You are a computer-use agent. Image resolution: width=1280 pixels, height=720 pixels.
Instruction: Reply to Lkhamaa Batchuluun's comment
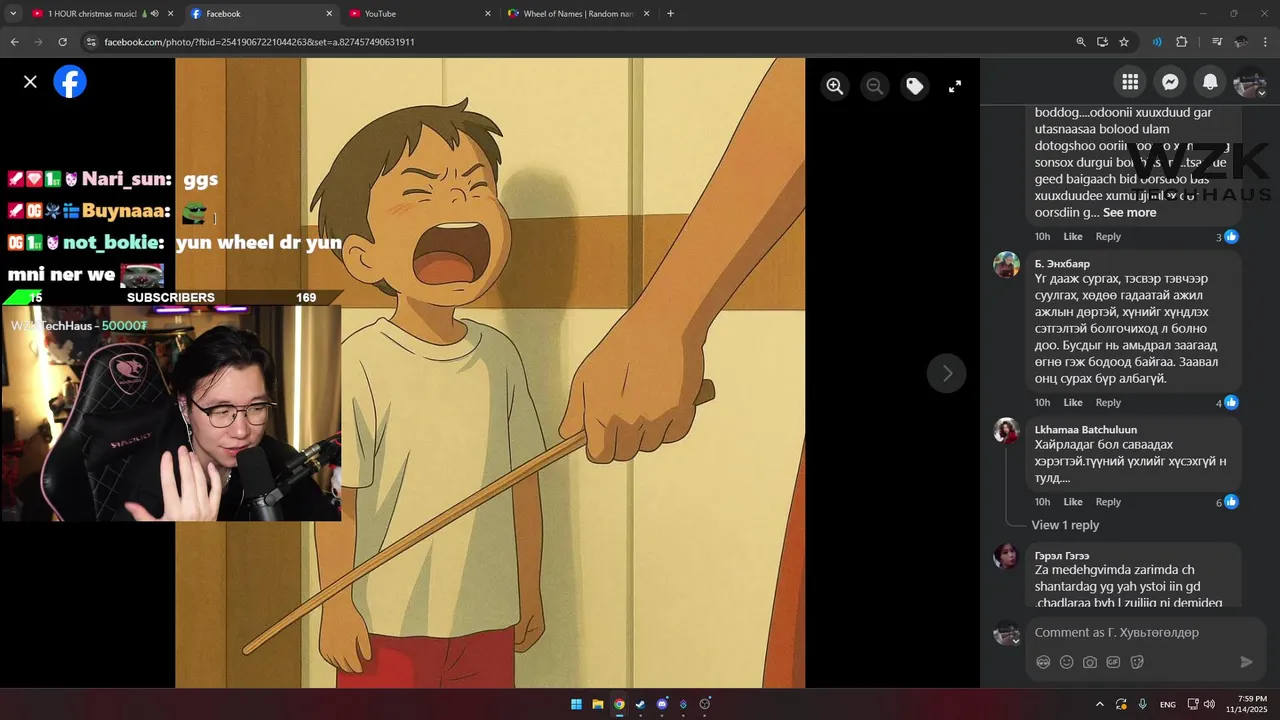1108,502
